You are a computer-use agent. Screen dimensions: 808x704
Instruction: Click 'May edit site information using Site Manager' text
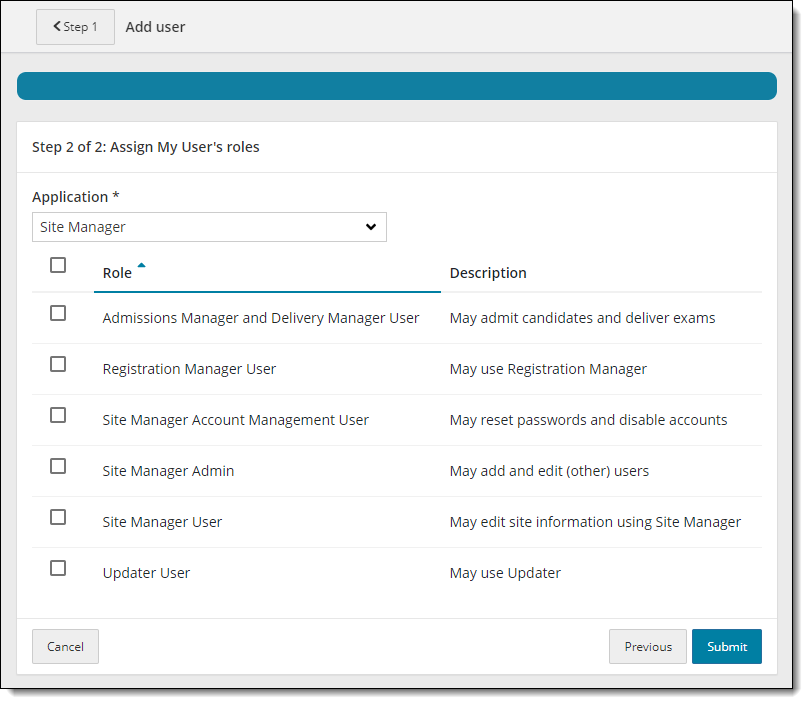point(595,523)
